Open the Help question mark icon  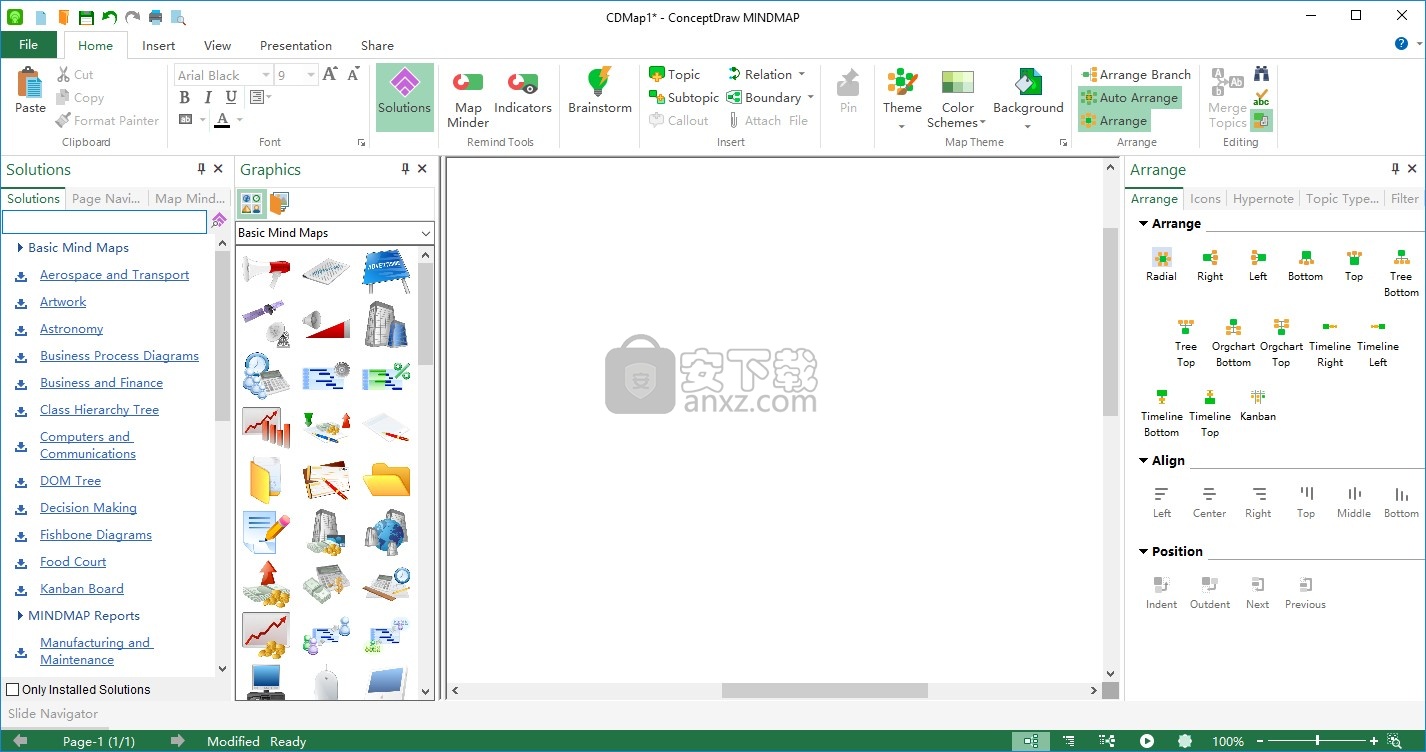point(1401,44)
